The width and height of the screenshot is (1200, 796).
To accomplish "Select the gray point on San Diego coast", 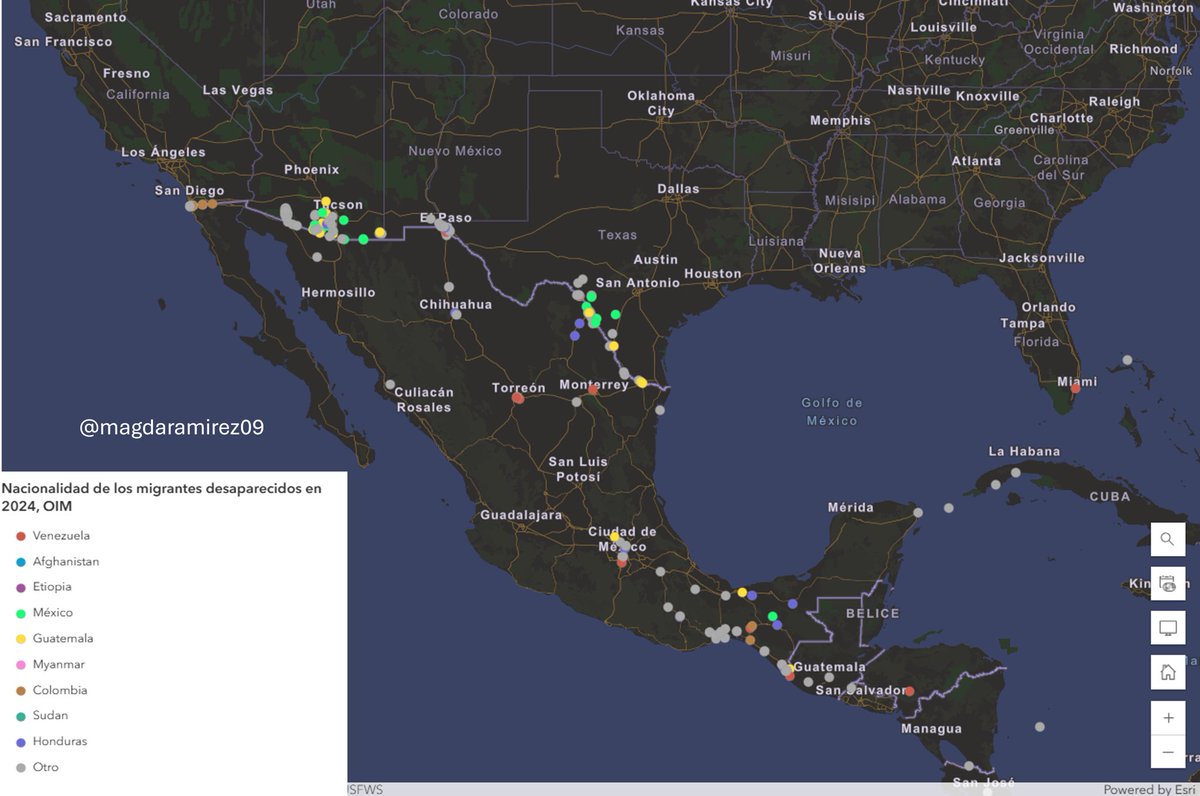I will pos(190,206).
